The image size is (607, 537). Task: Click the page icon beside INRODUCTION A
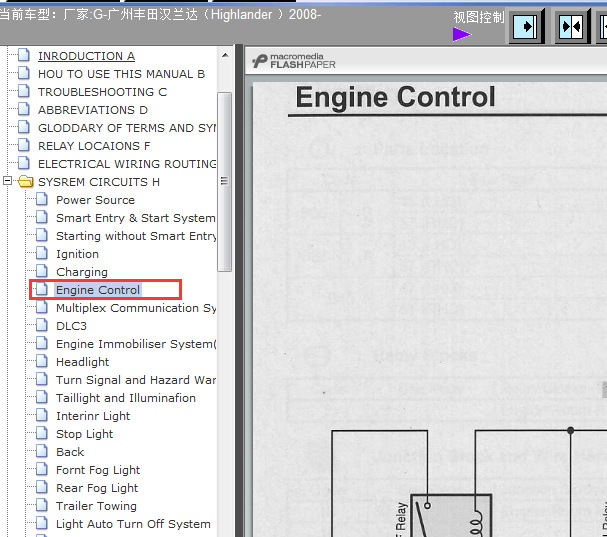click(x=24, y=55)
